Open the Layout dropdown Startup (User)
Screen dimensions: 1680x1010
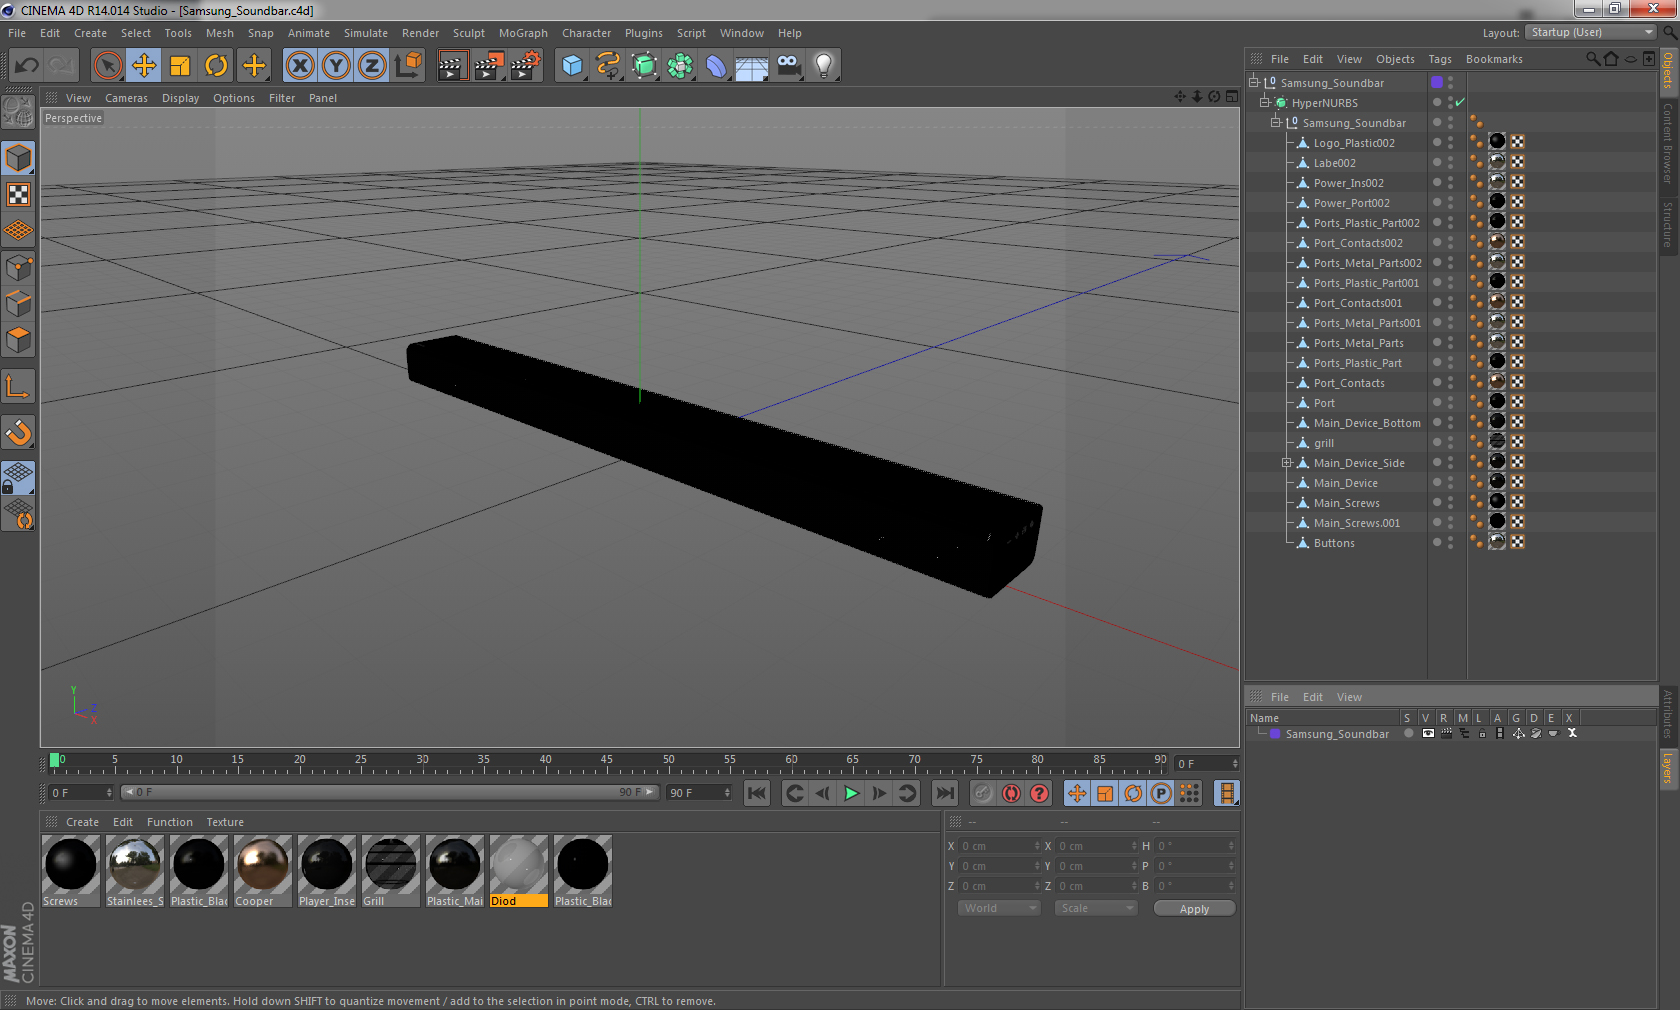click(1591, 32)
